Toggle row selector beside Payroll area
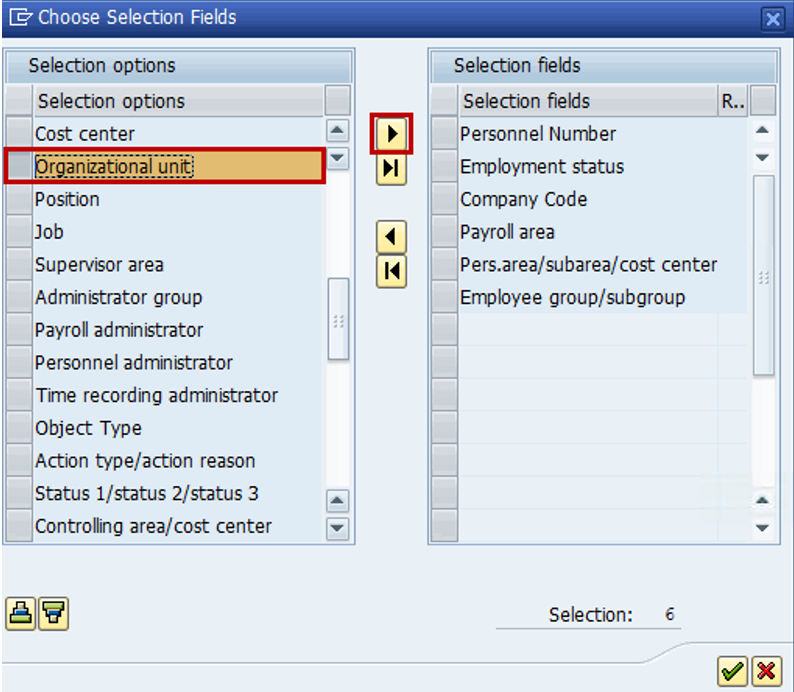Image resolution: width=794 pixels, height=692 pixels. pos(444,232)
